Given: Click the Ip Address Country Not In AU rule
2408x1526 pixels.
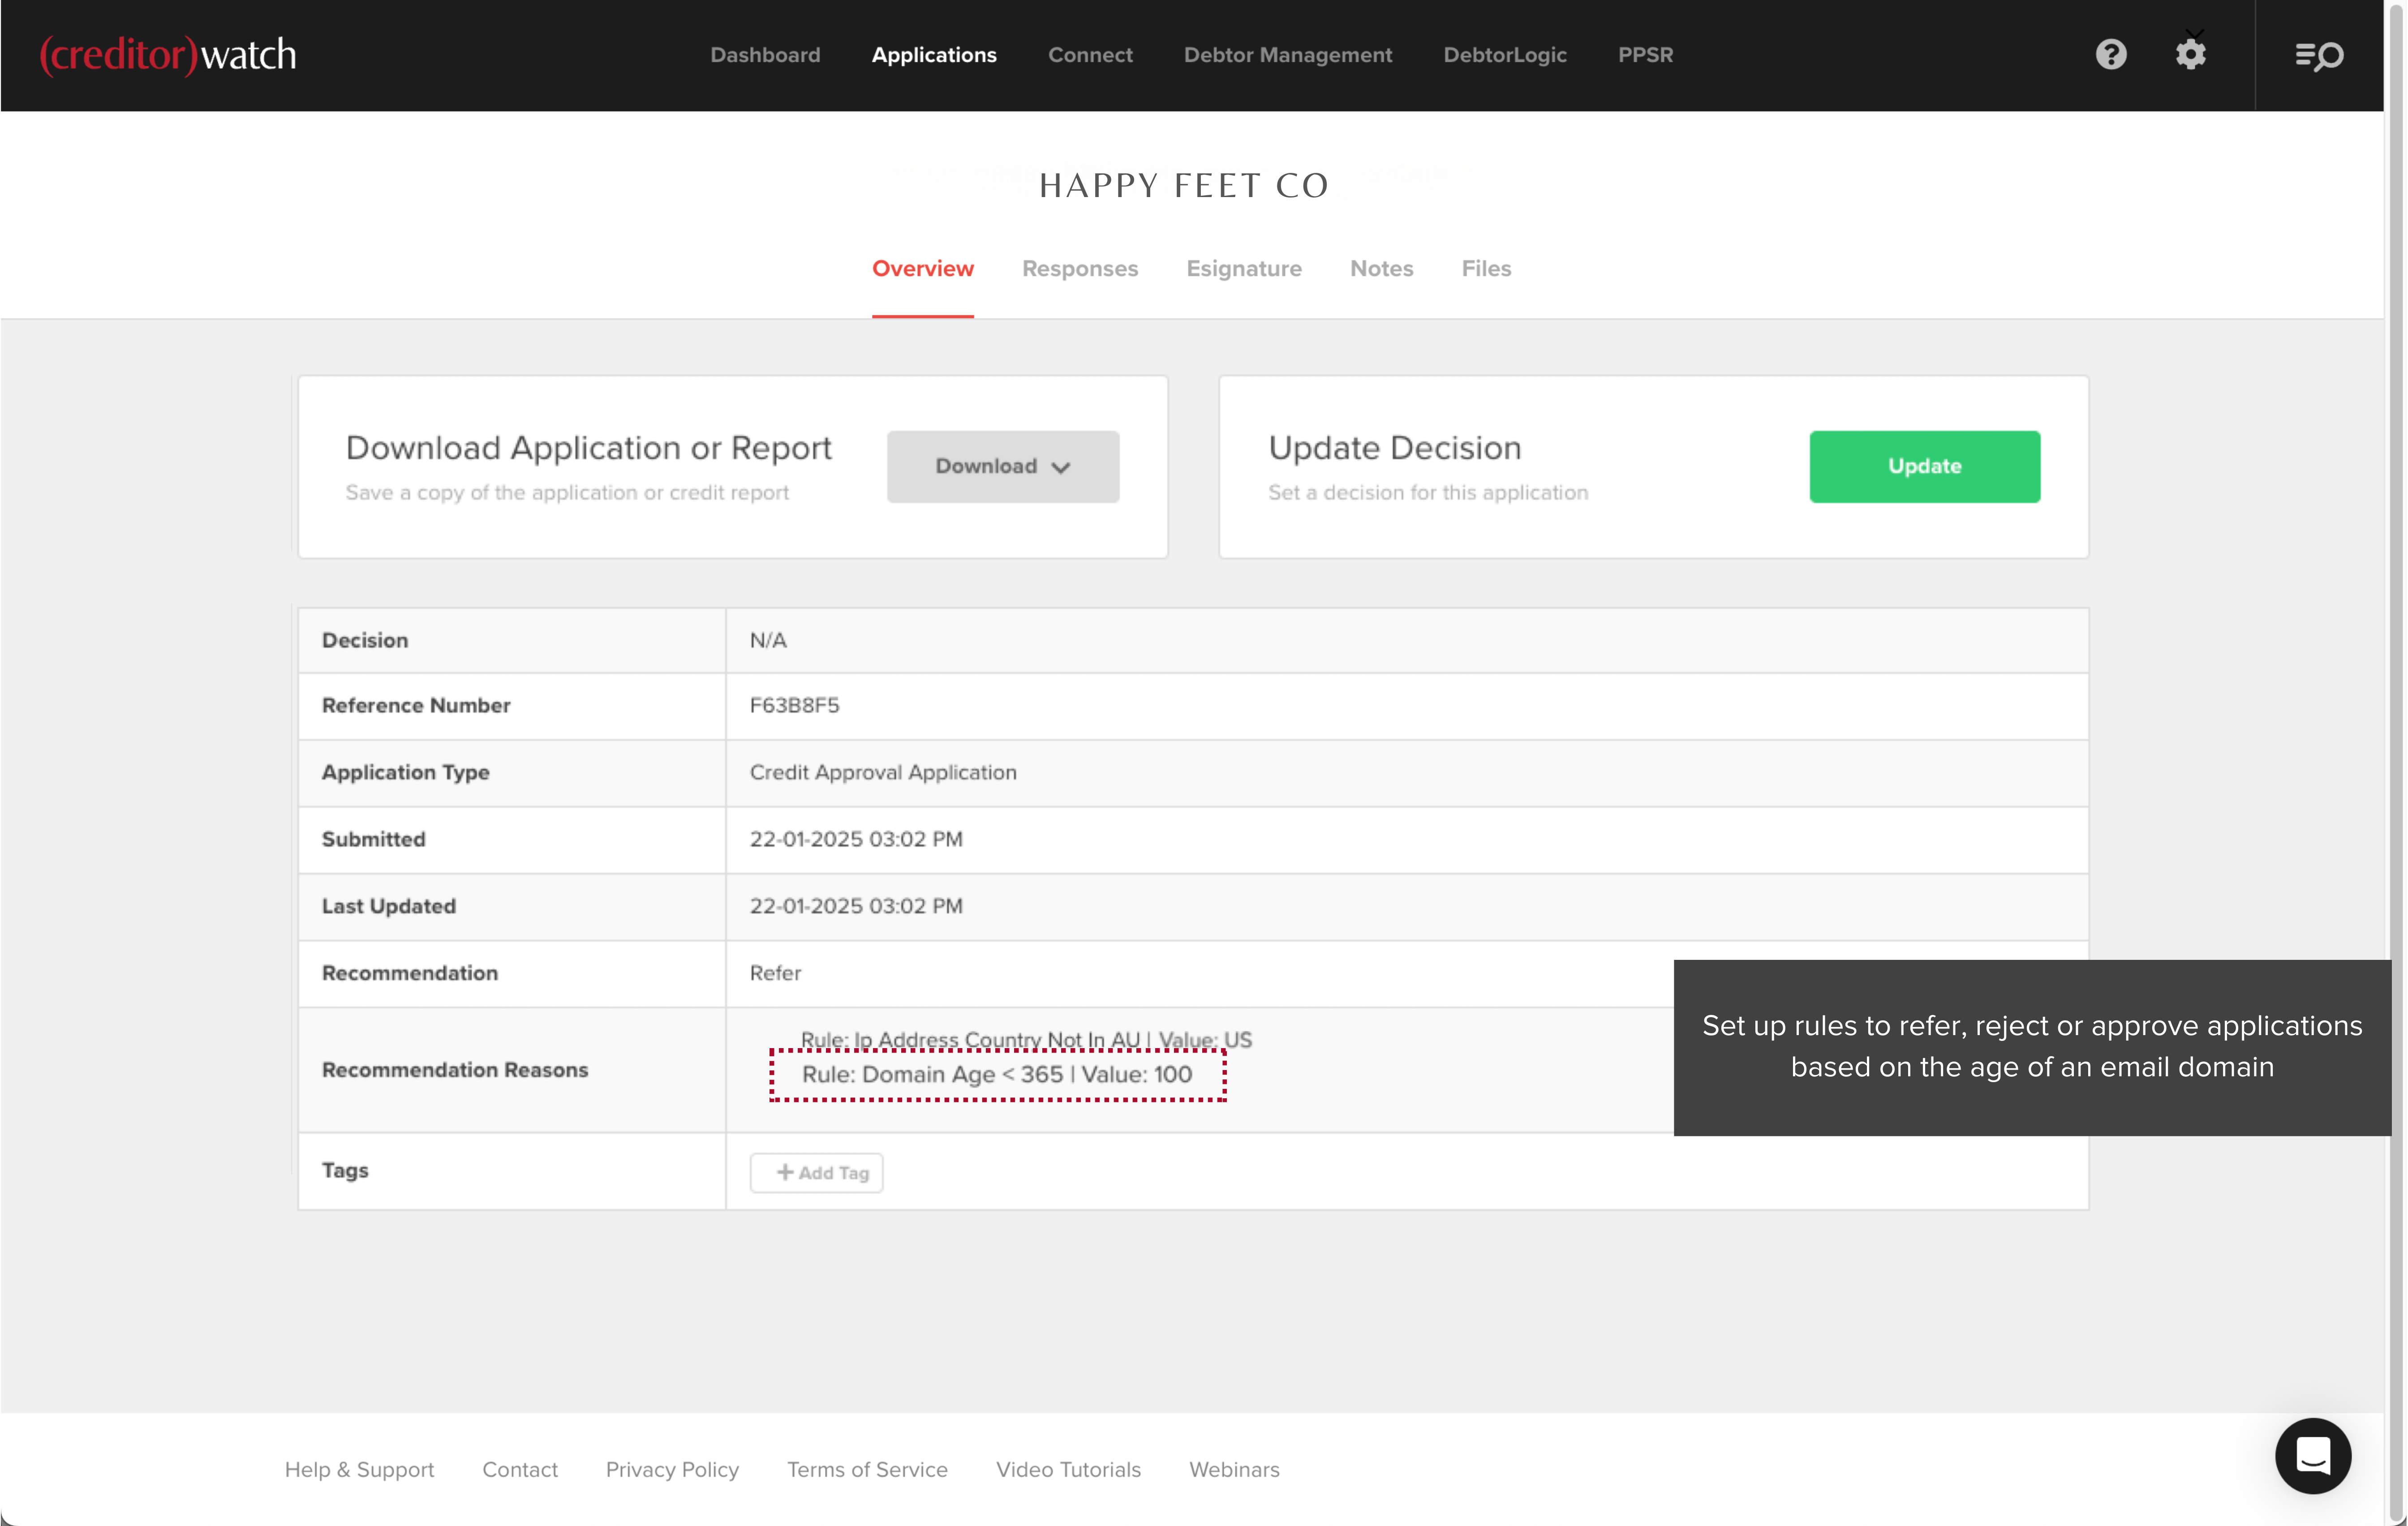Looking at the screenshot, I should 1026,1039.
